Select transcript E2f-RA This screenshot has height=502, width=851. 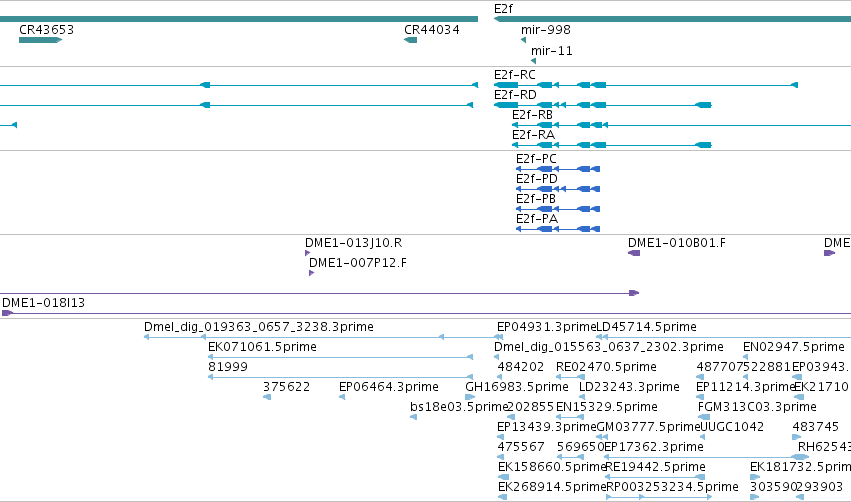tap(612, 145)
